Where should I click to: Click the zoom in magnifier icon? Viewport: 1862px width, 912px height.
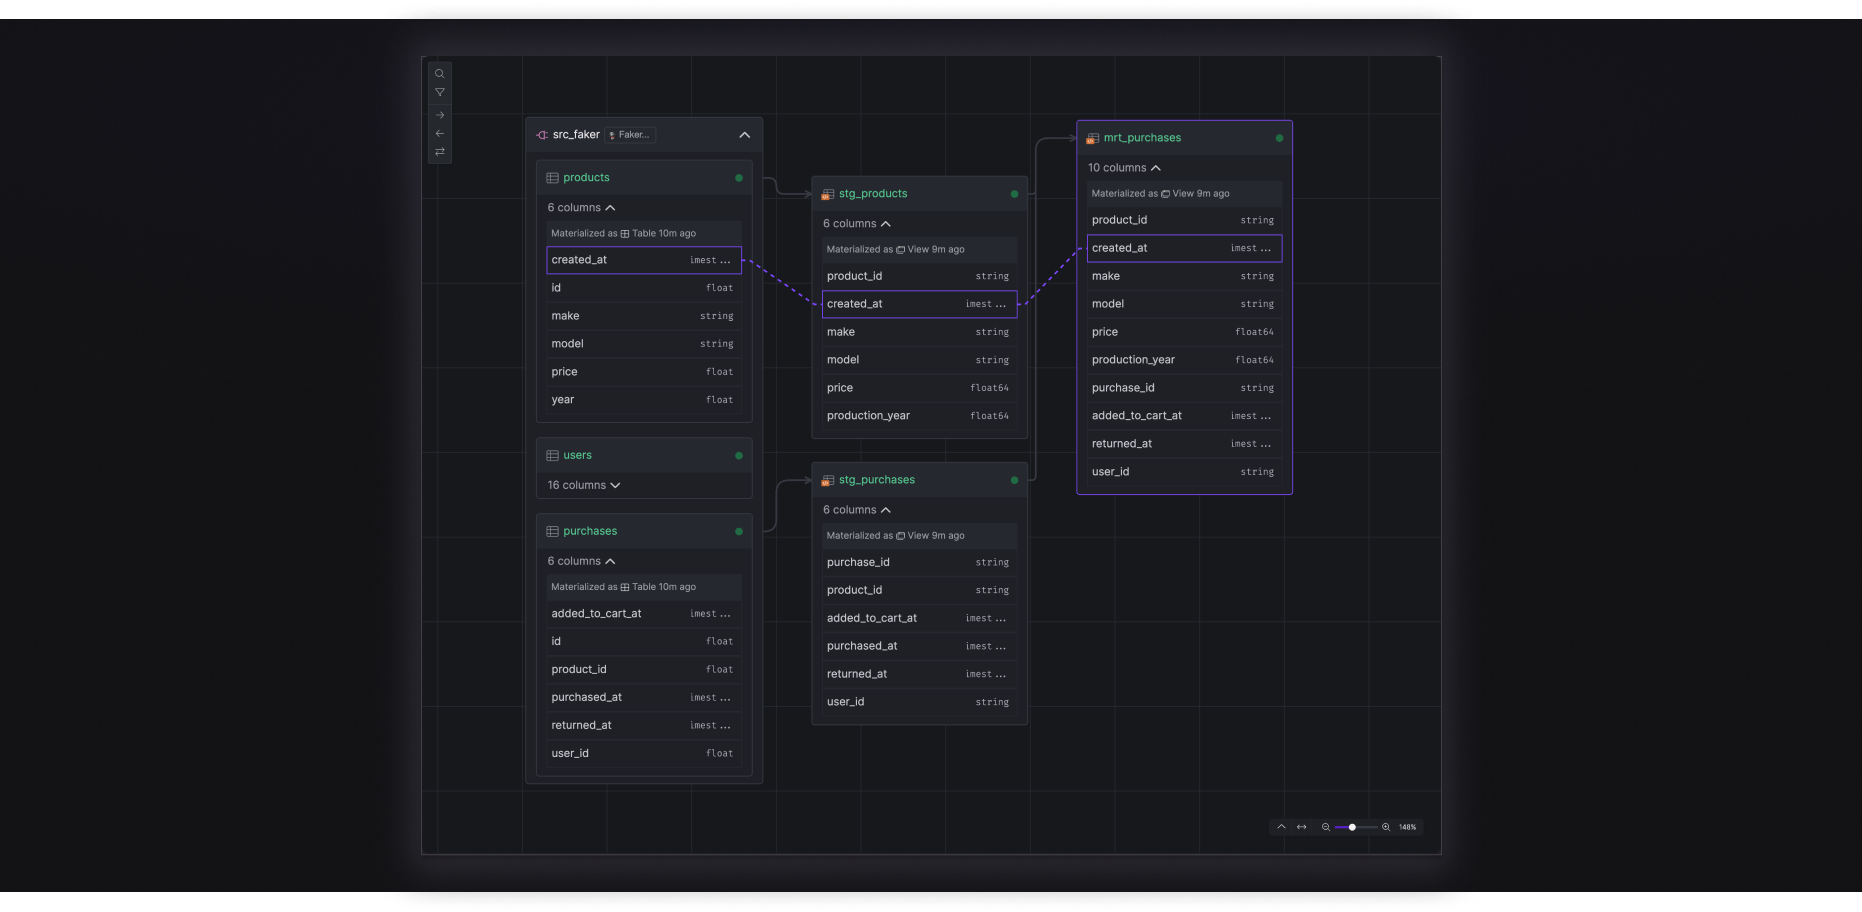[1386, 827]
